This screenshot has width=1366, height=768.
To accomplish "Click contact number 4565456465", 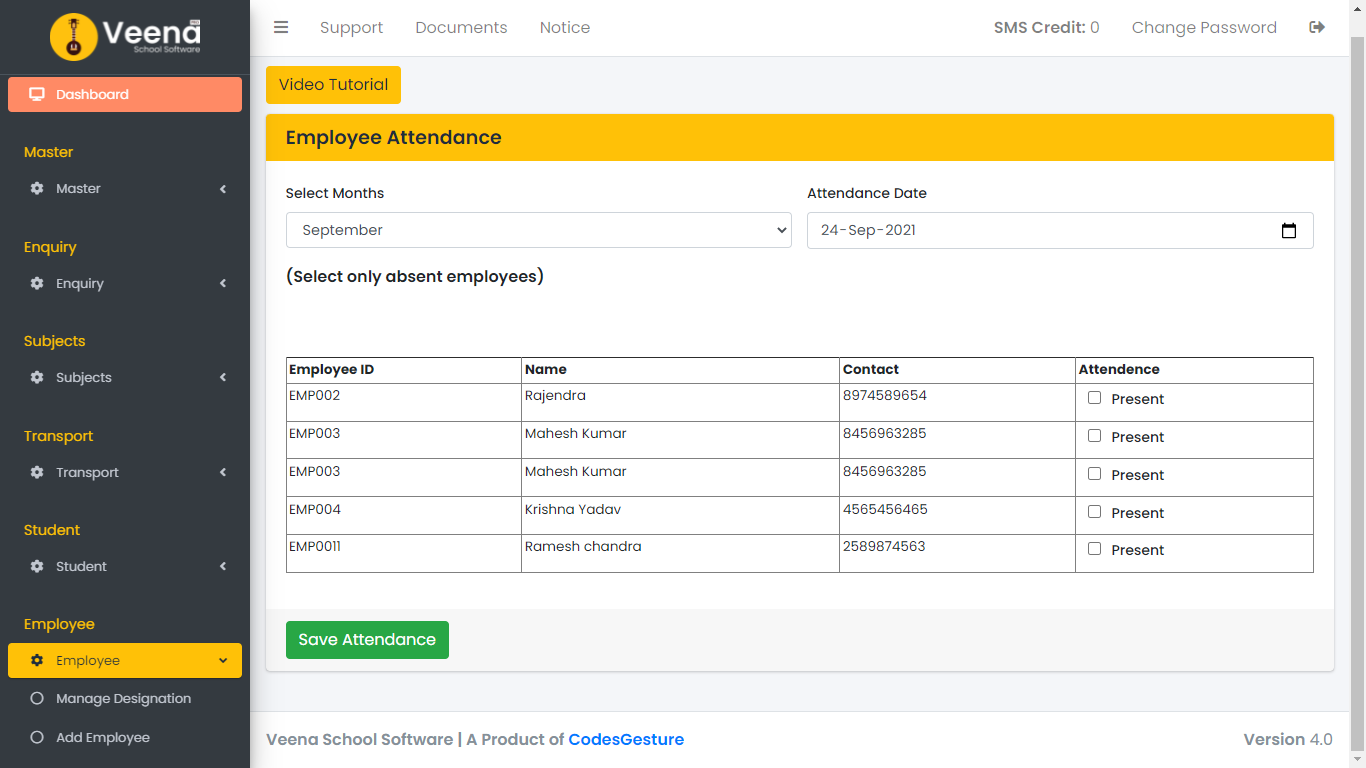I will pos(885,509).
